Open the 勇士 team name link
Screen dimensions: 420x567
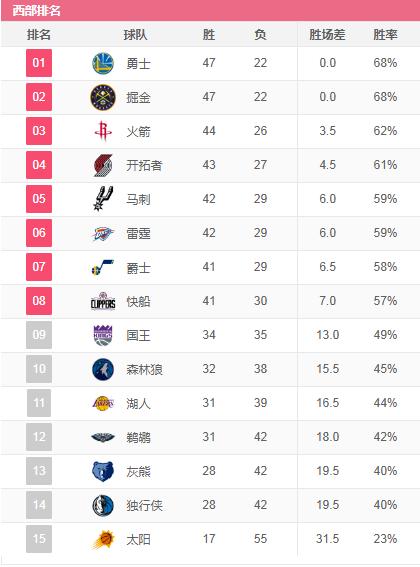tap(138, 64)
